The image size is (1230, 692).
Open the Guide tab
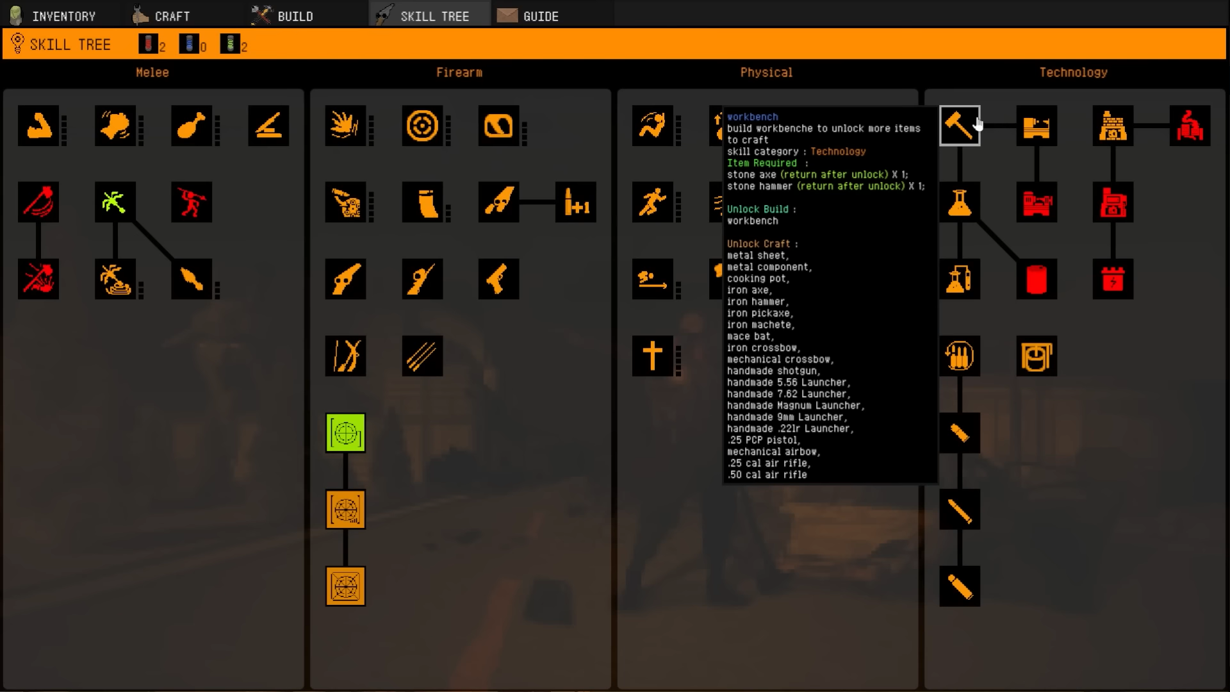point(530,16)
